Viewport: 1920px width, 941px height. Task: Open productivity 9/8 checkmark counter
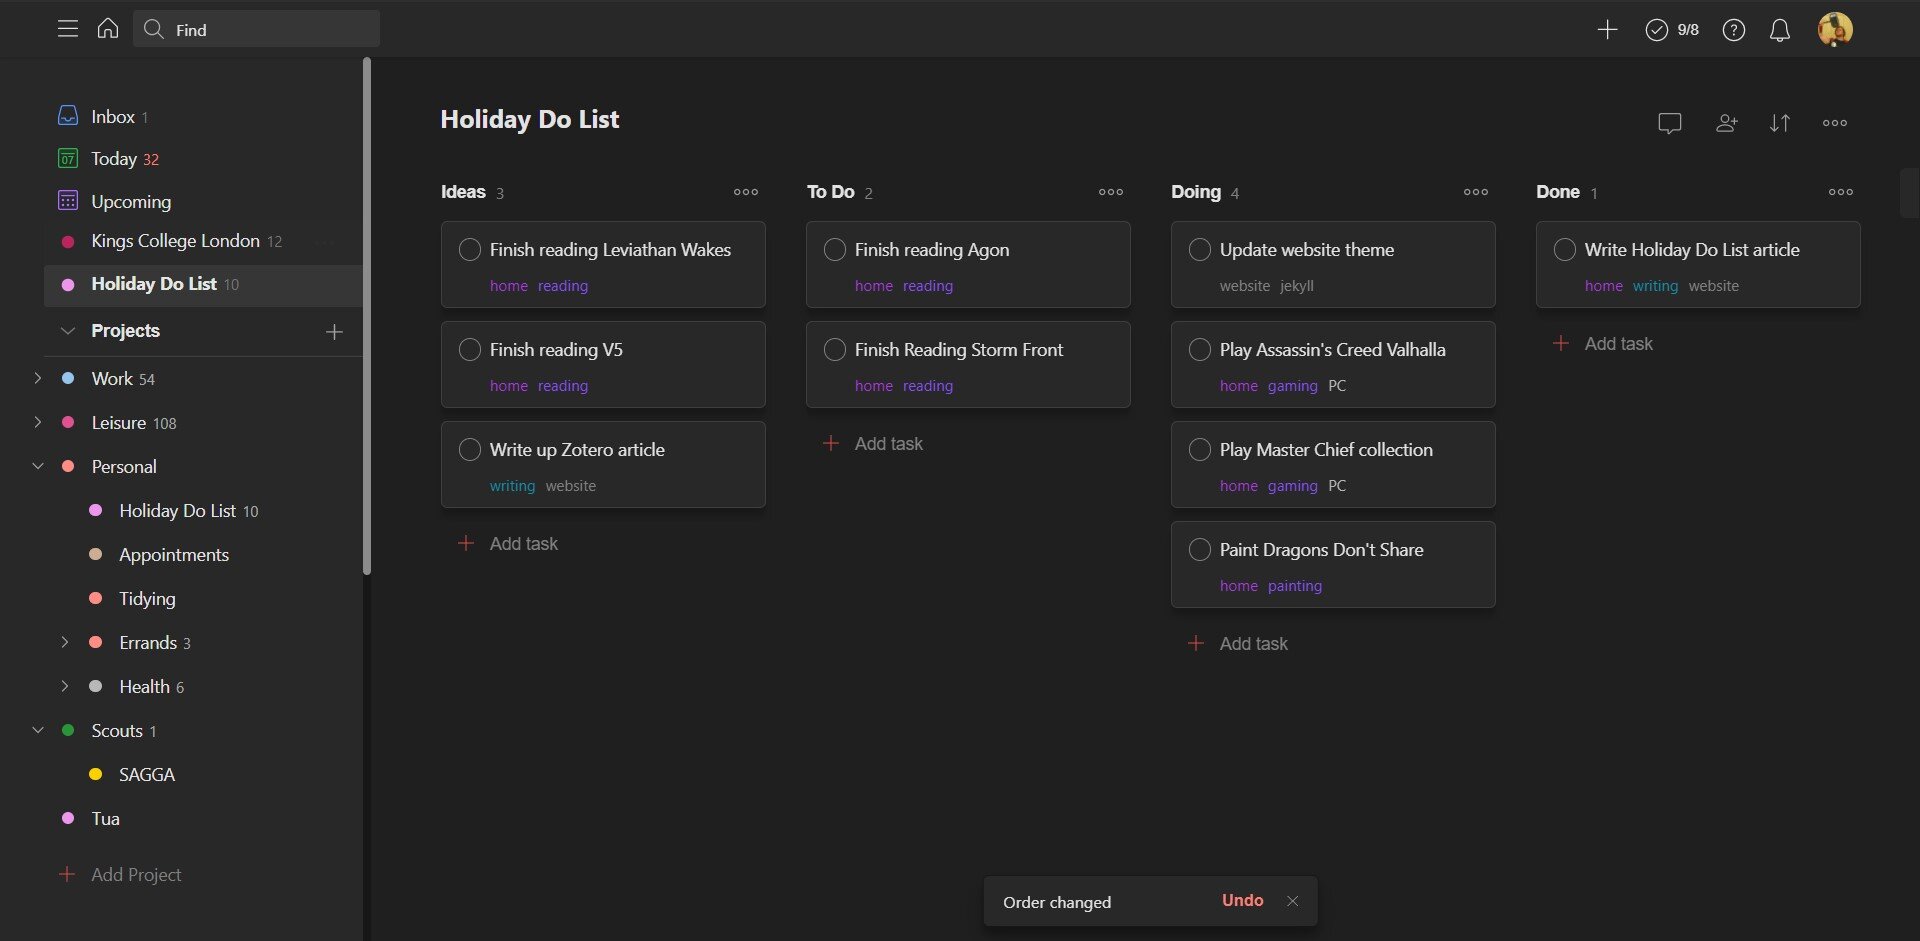pos(1672,30)
